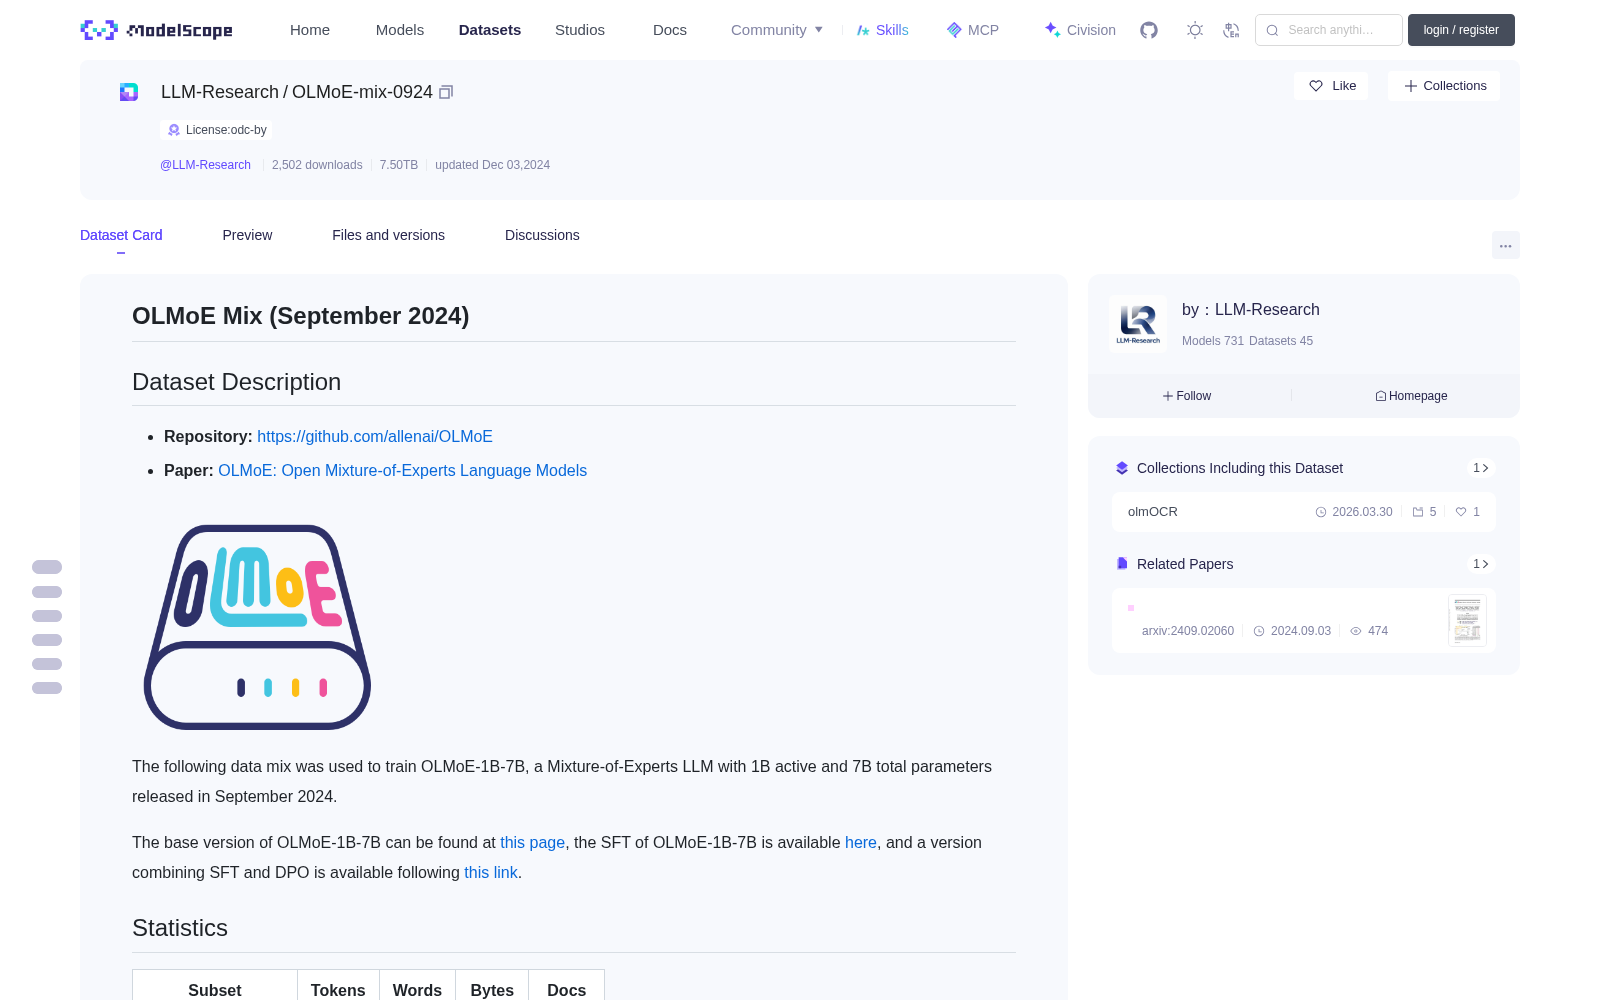The height and width of the screenshot is (1000, 1600).
Task: Toggle the light/dark theme sun icon
Action: point(1195,30)
